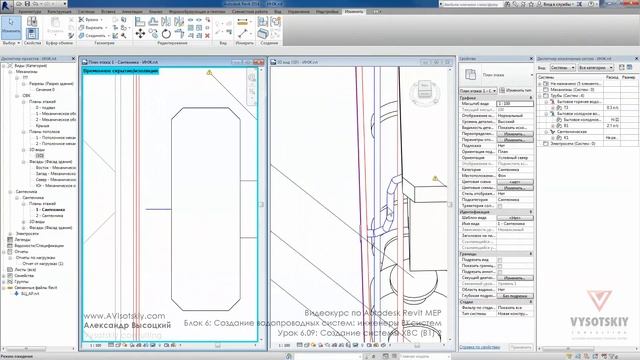Screen dimensions: 640x360
Task: Select К1 system in System Browser
Action: tap(566, 138)
